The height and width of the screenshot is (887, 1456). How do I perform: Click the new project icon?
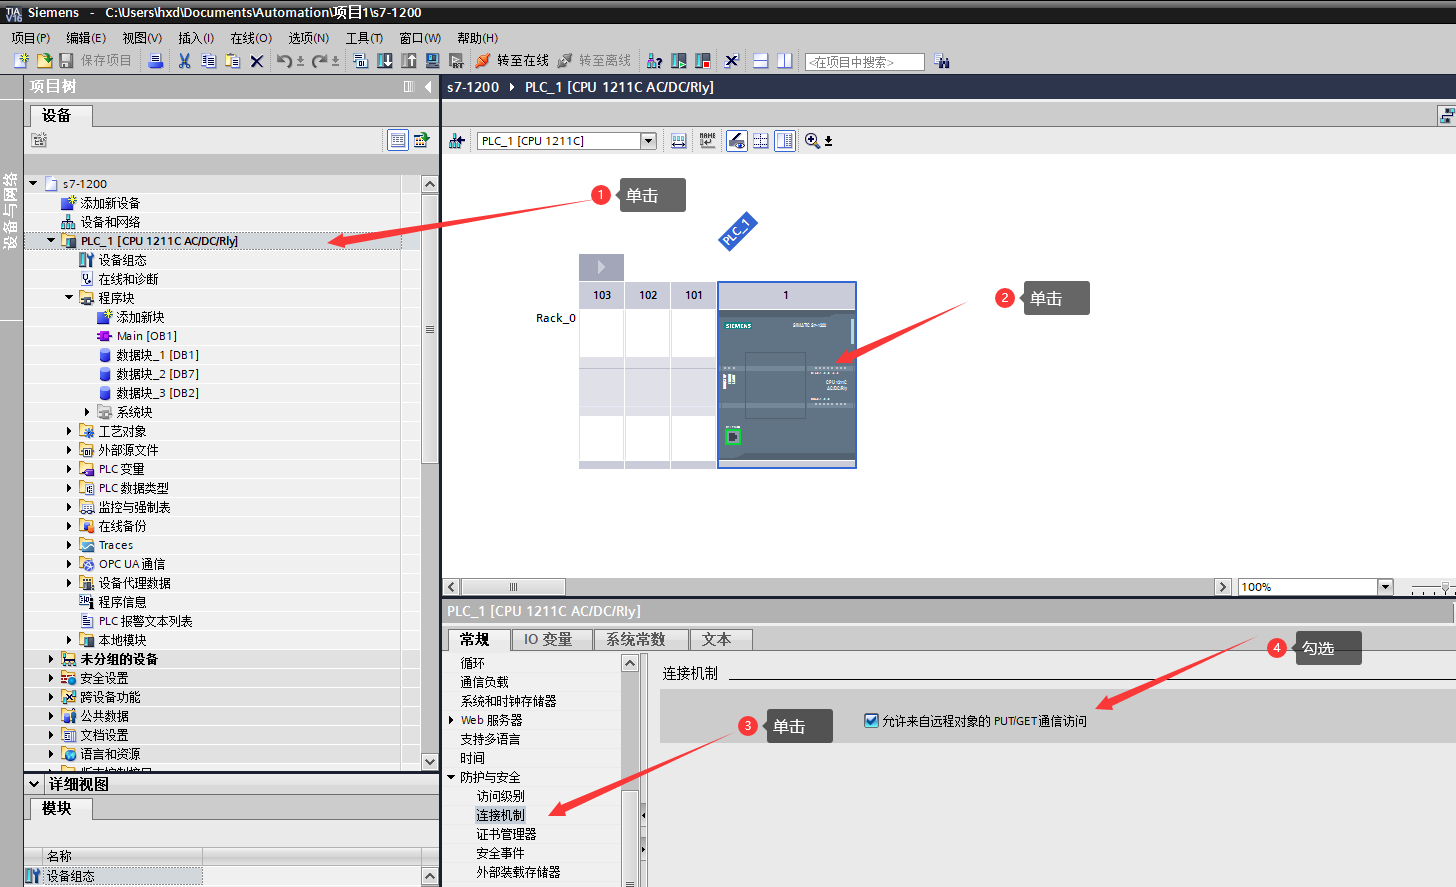coord(20,61)
